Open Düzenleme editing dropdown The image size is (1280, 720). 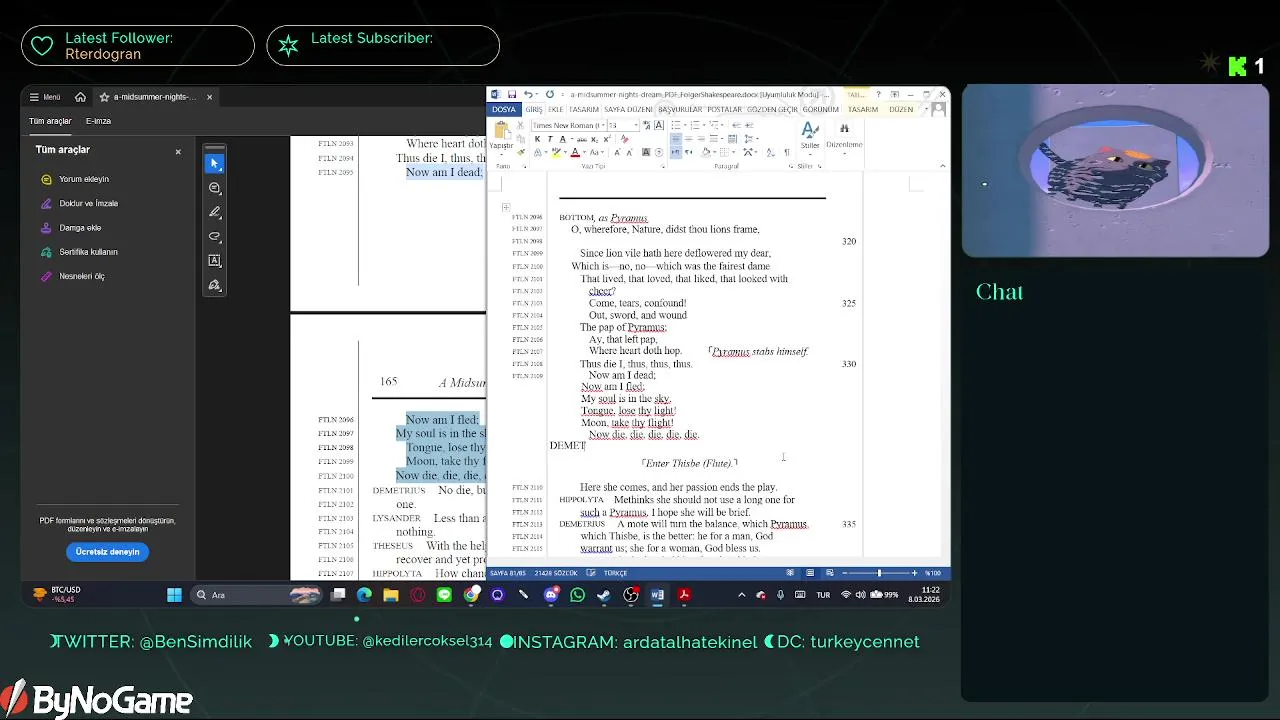[844, 136]
